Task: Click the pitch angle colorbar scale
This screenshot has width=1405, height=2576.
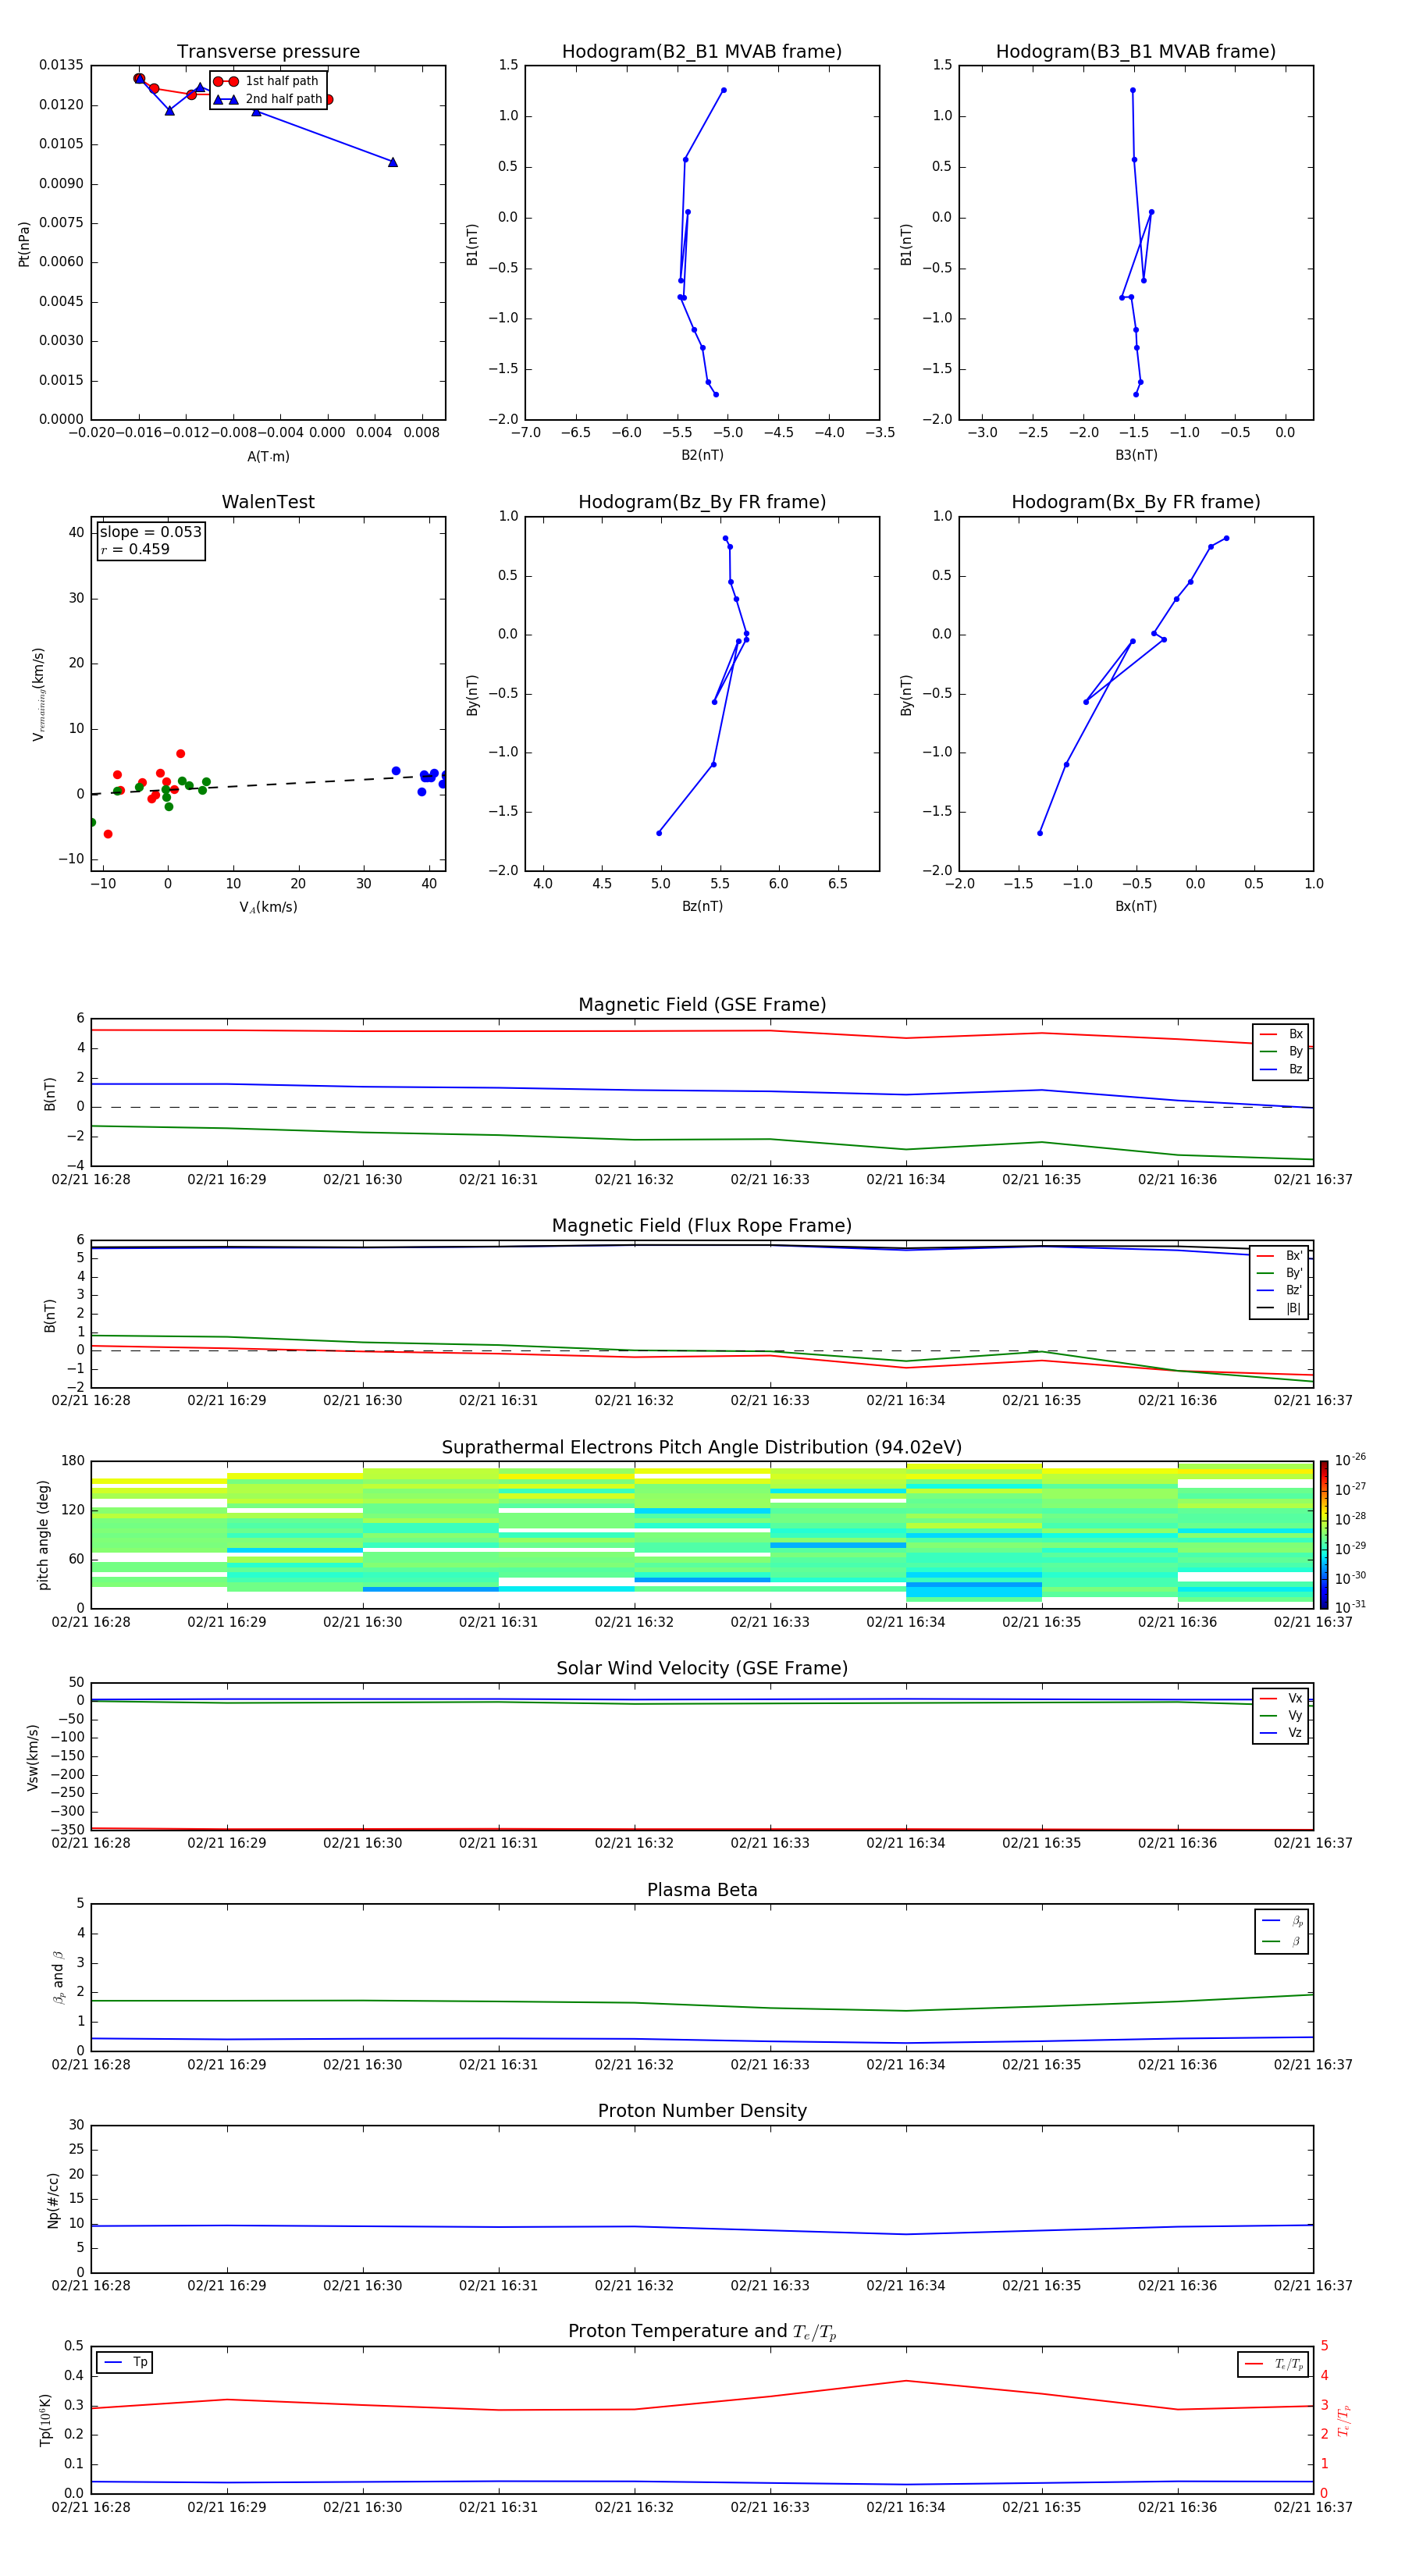Action: tap(1323, 1535)
